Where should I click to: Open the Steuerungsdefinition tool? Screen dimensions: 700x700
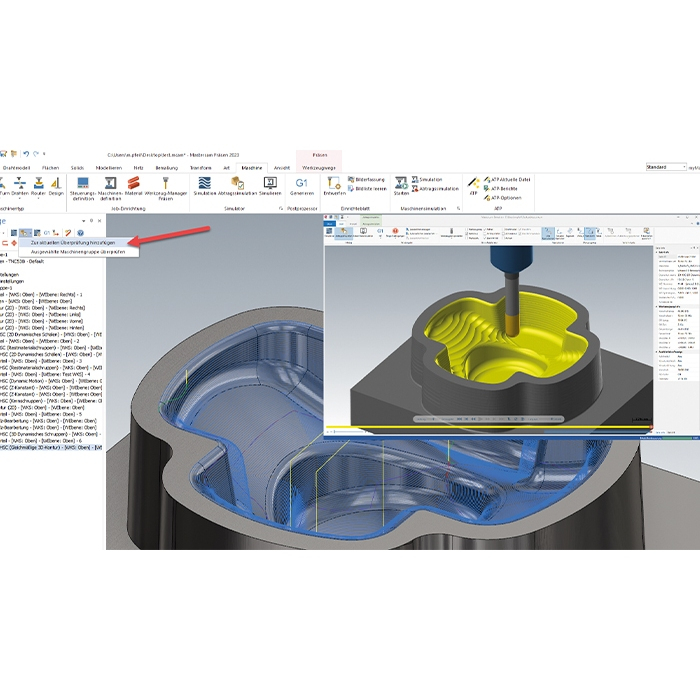click(83, 188)
